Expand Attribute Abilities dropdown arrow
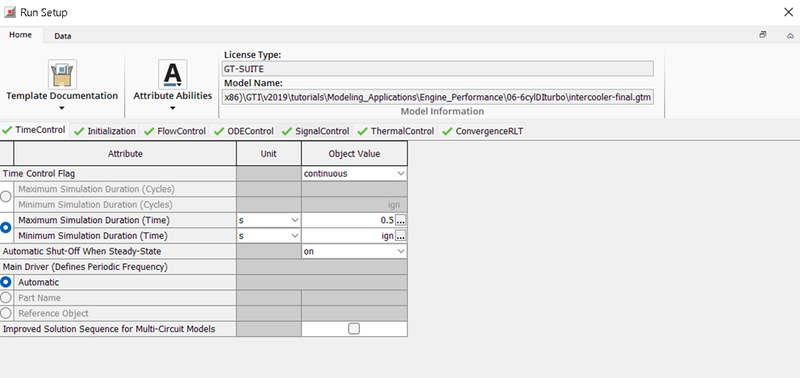The height and width of the screenshot is (378, 800). (x=172, y=108)
